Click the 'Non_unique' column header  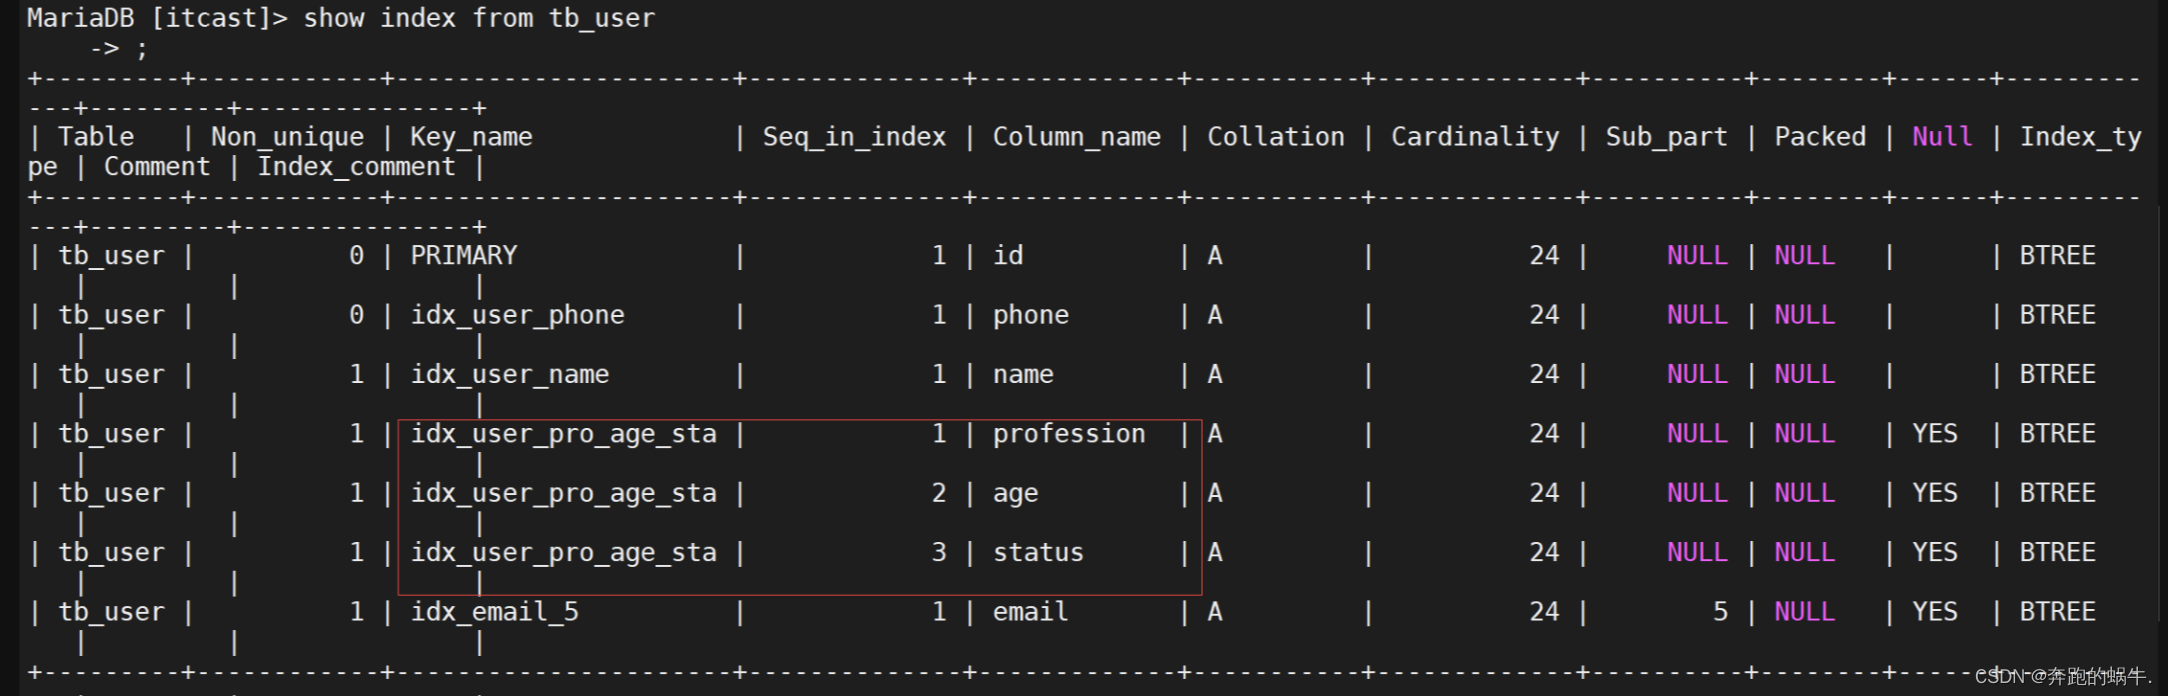[287, 137]
